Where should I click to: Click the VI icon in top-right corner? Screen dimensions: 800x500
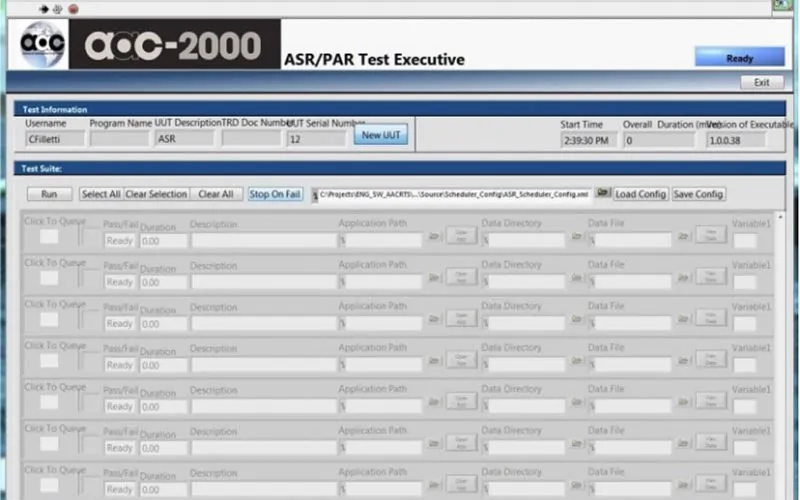tap(783, 6)
